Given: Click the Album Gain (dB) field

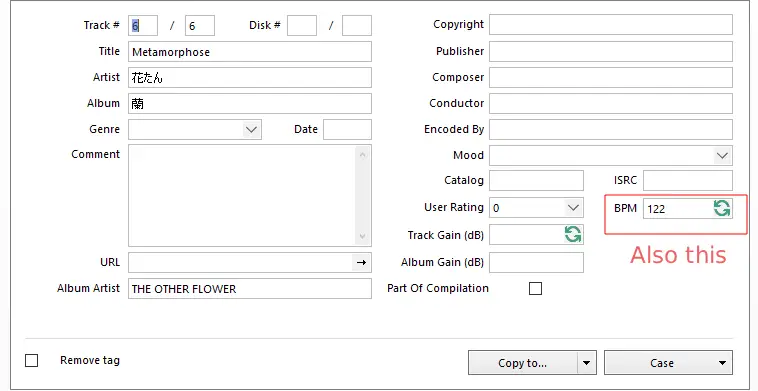Looking at the screenshot, I should pyautogui.click(x=536, y=262).
